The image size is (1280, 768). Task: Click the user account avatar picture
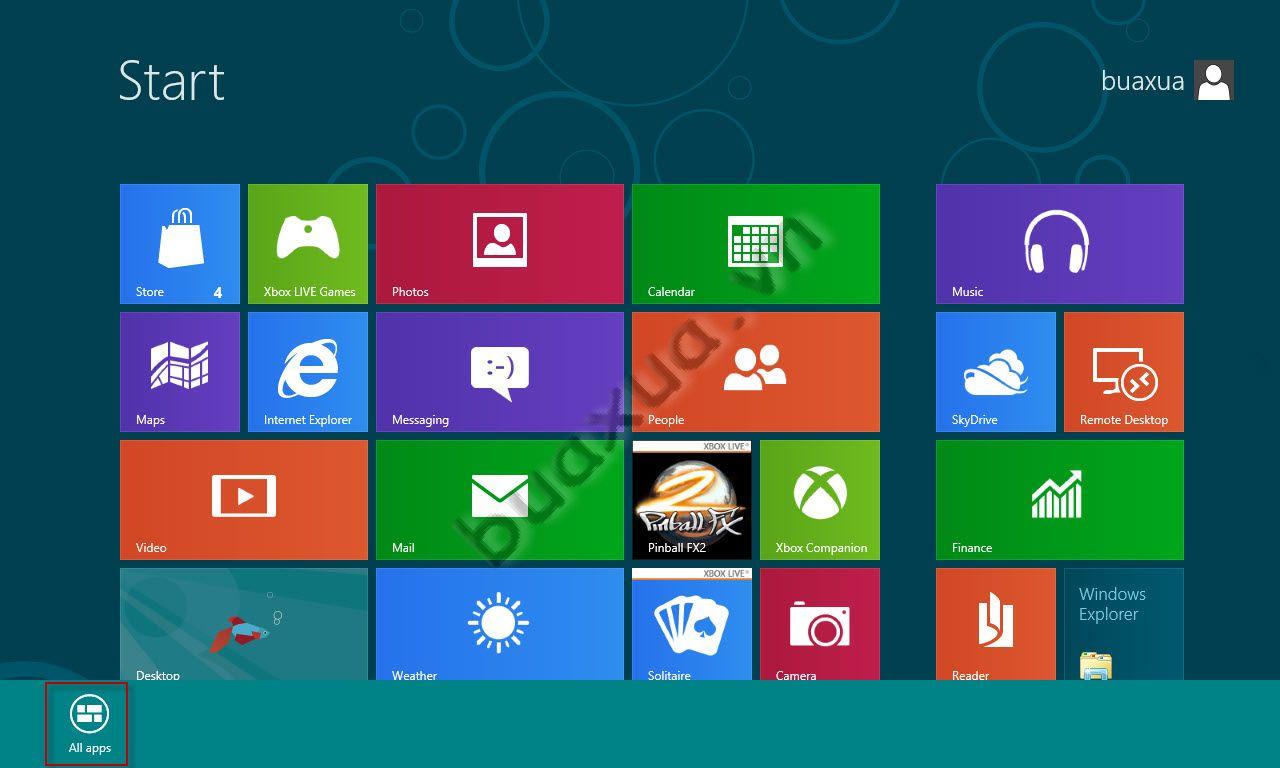[1214, 80]
